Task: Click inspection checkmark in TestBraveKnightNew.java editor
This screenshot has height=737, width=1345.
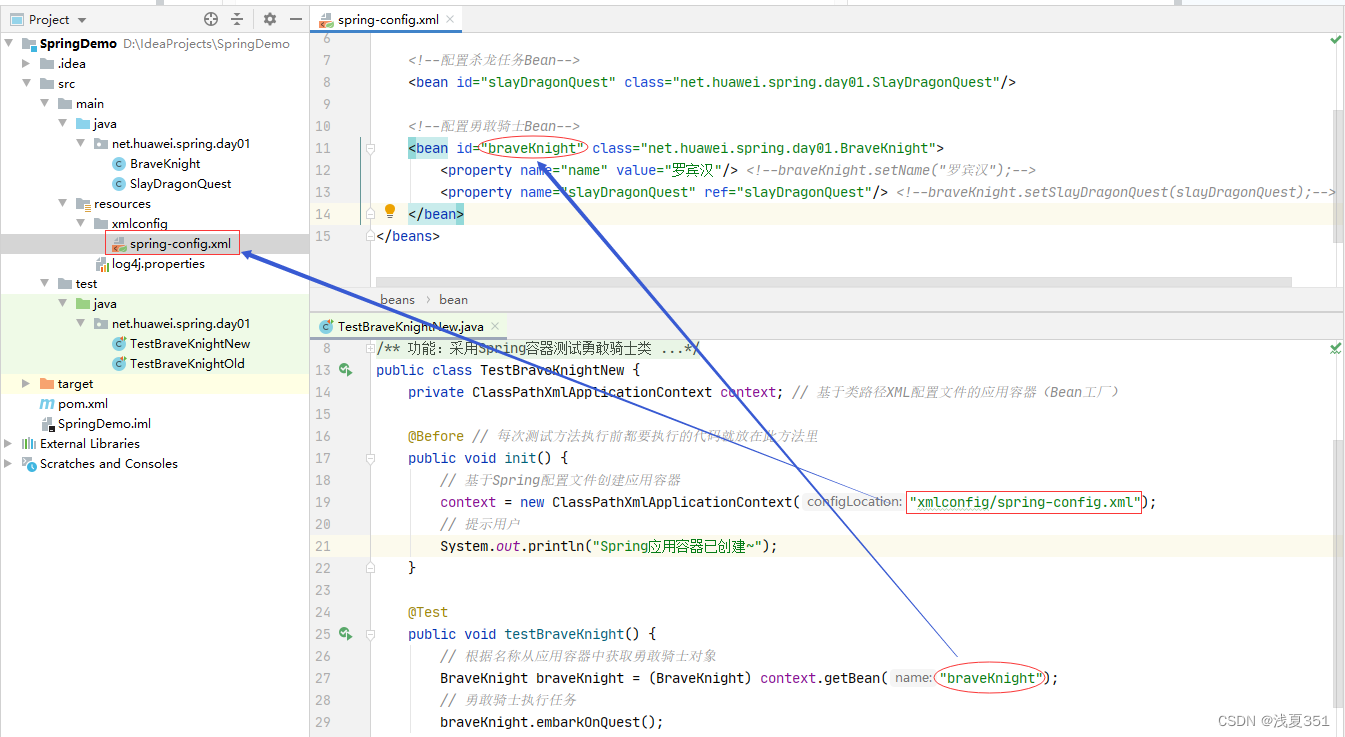Action: (1335, 348)
